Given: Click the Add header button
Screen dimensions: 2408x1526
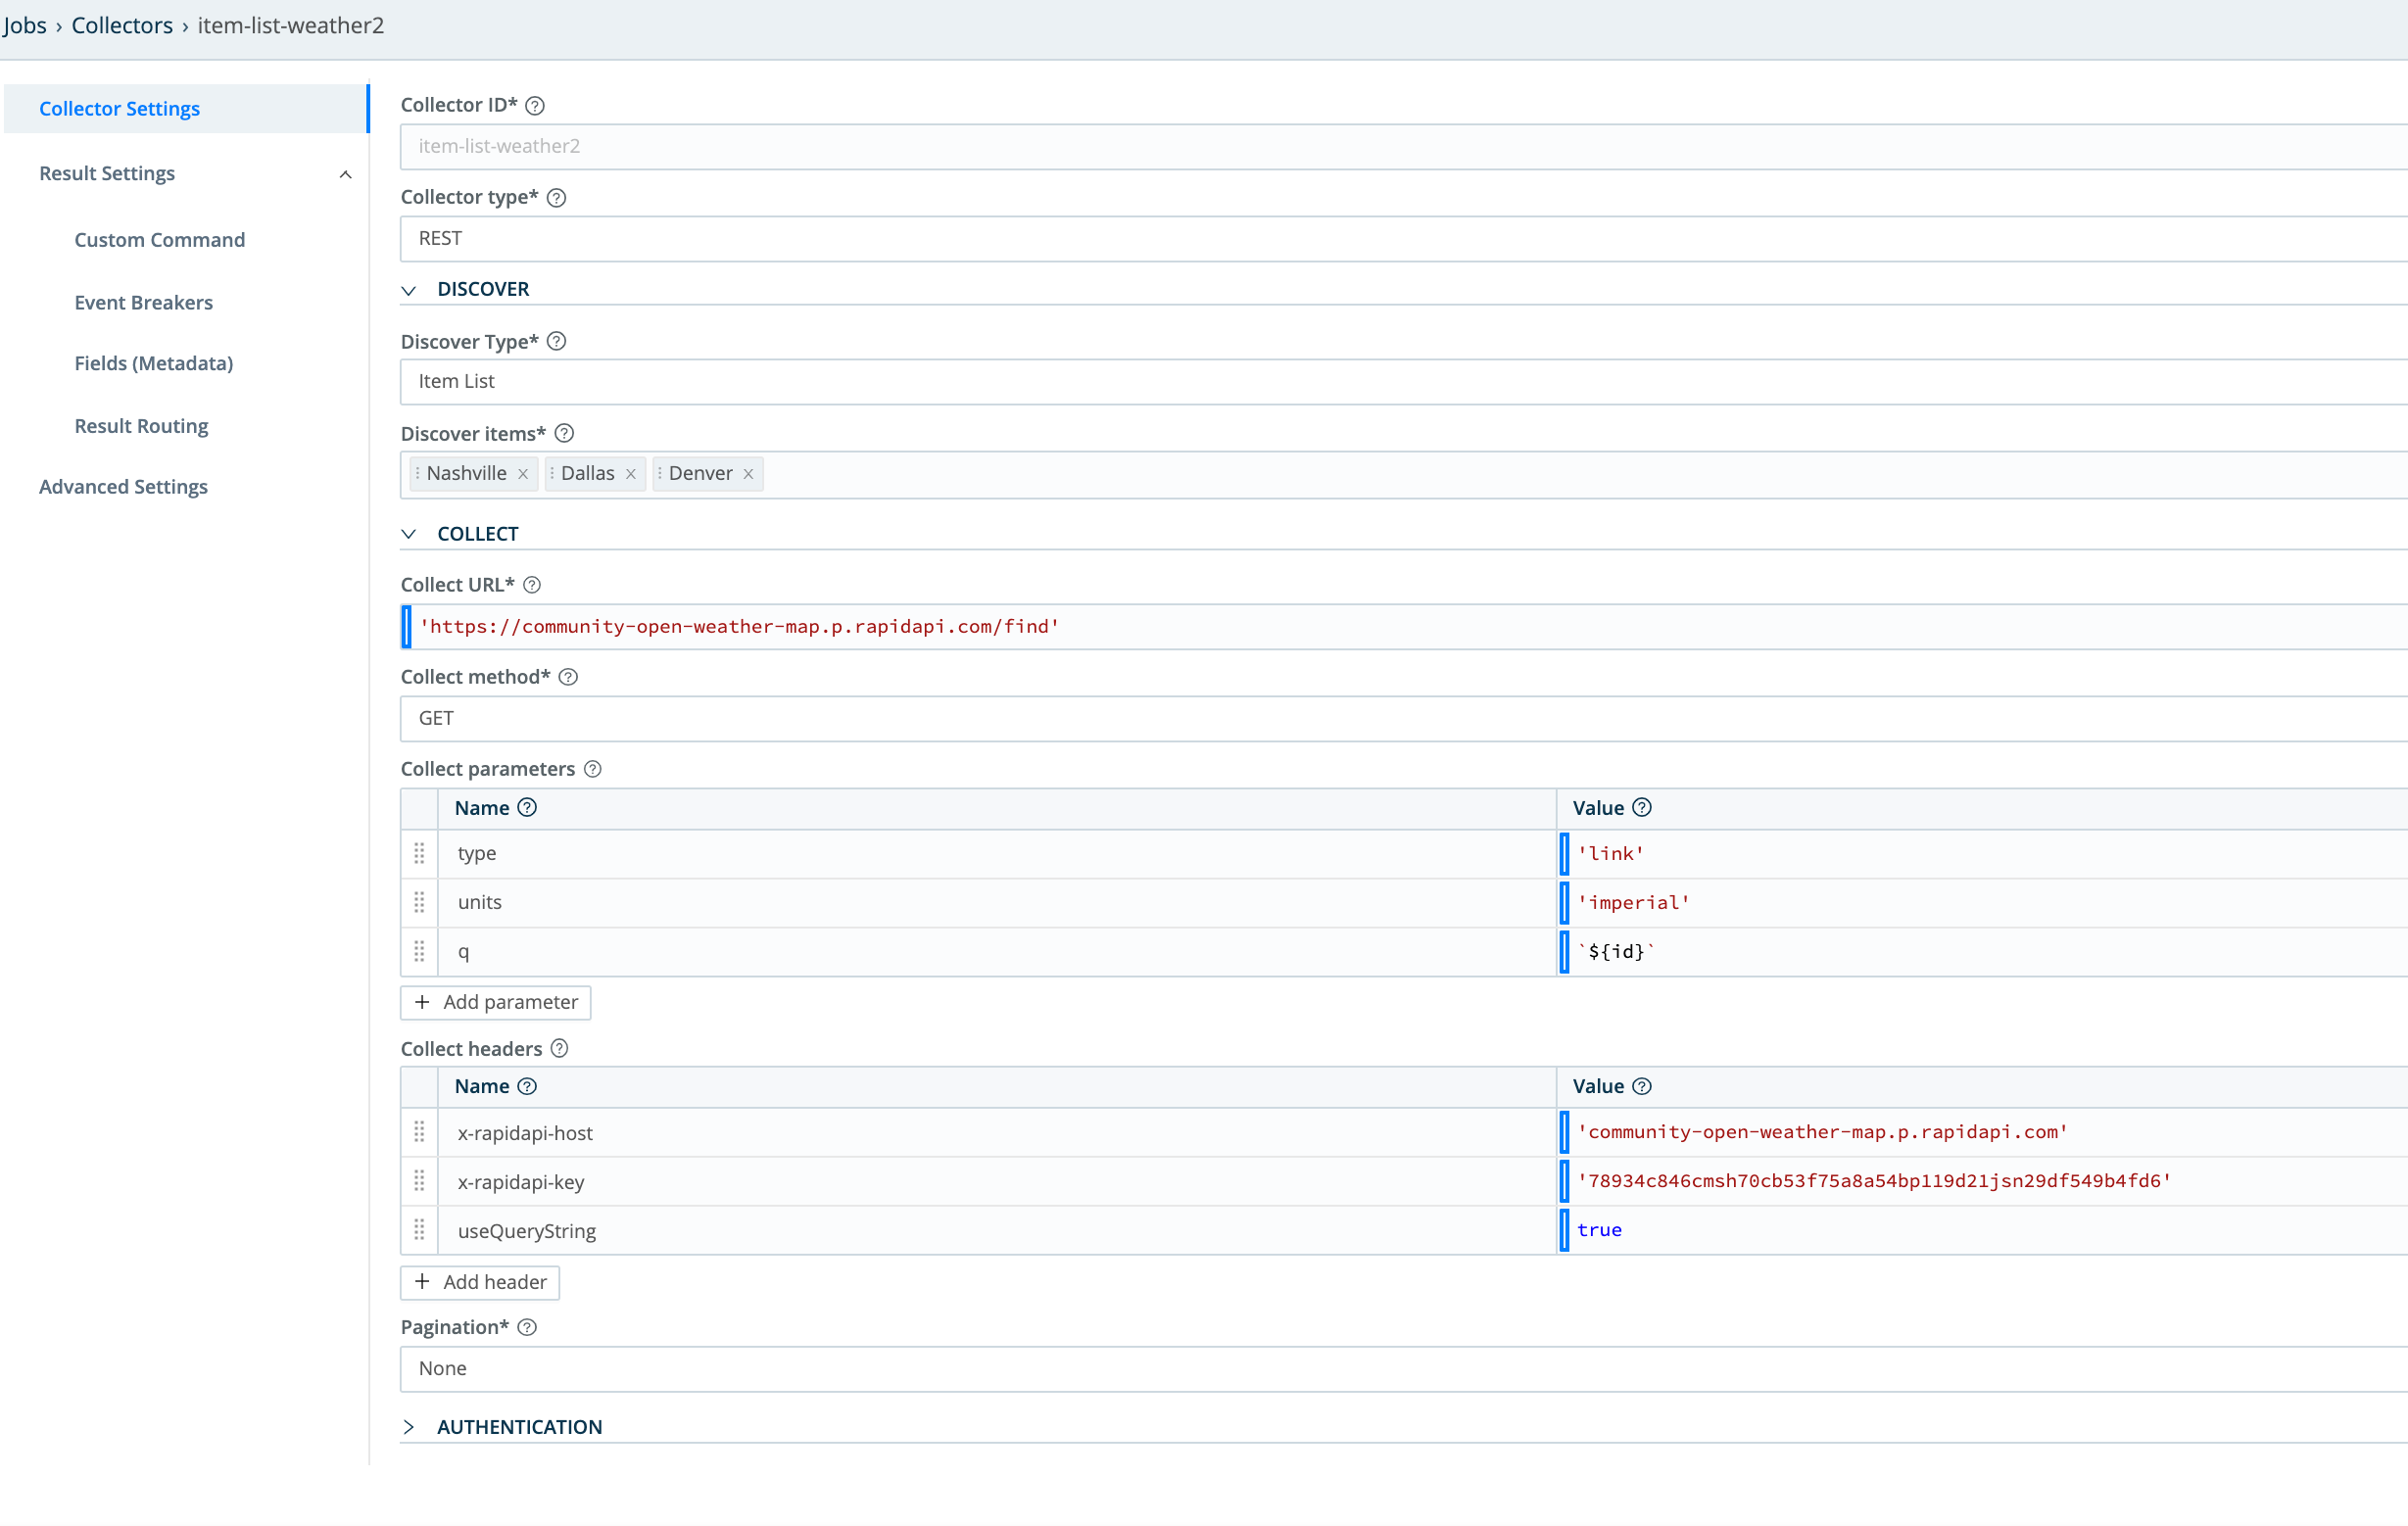Looking at the screenshot, I should 479,1282.
